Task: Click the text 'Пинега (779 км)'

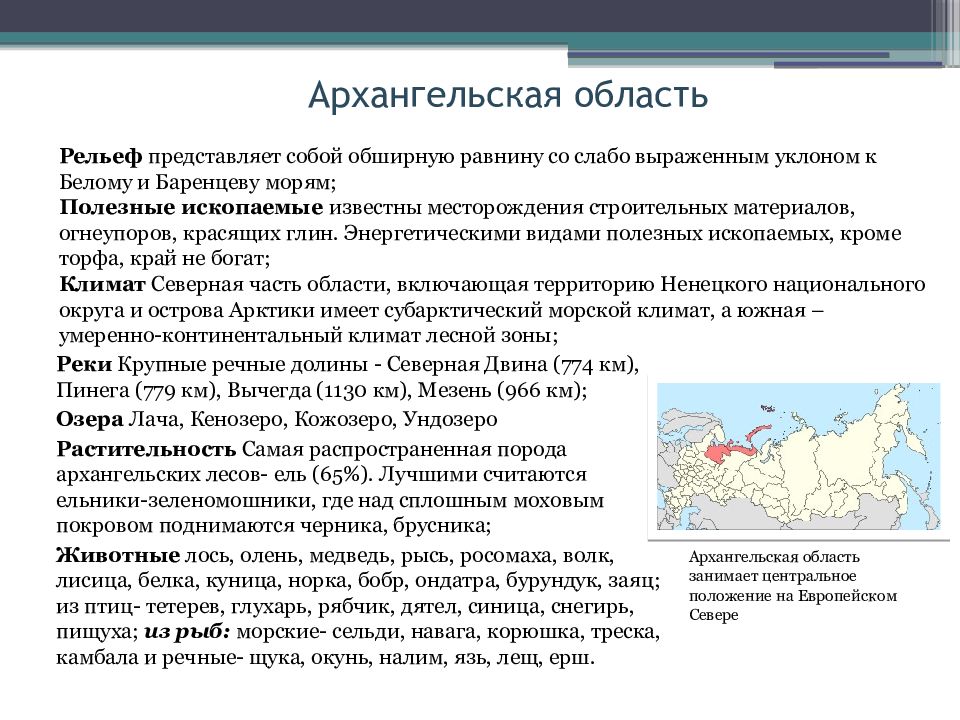Action: point(136,391)
